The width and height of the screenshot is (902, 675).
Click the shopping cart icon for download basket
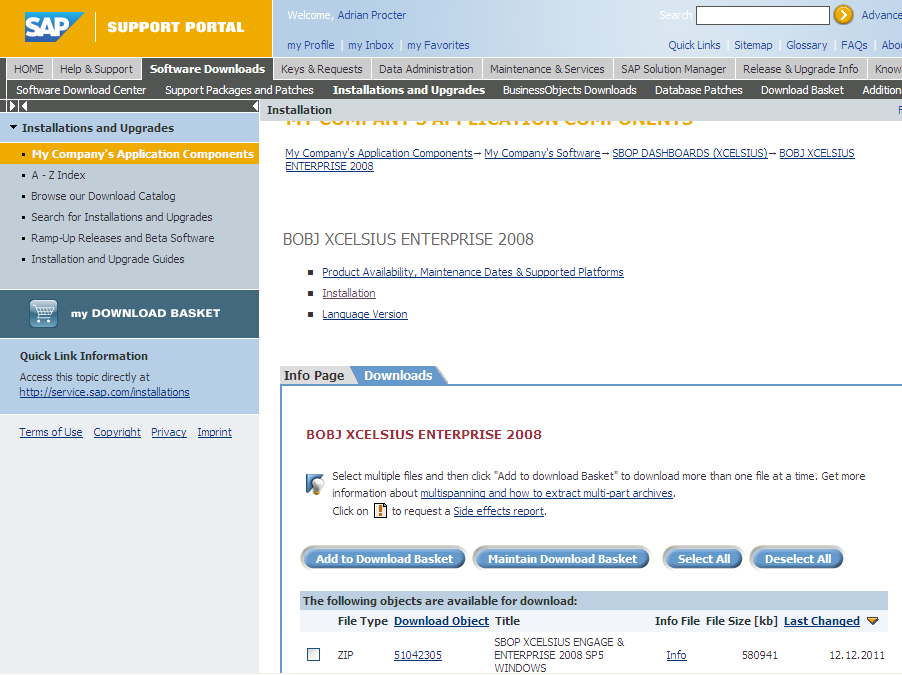tap(44, 314)
